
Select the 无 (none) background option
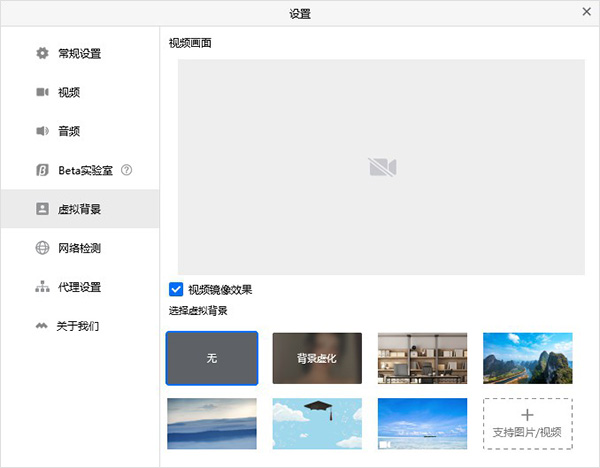212,358
